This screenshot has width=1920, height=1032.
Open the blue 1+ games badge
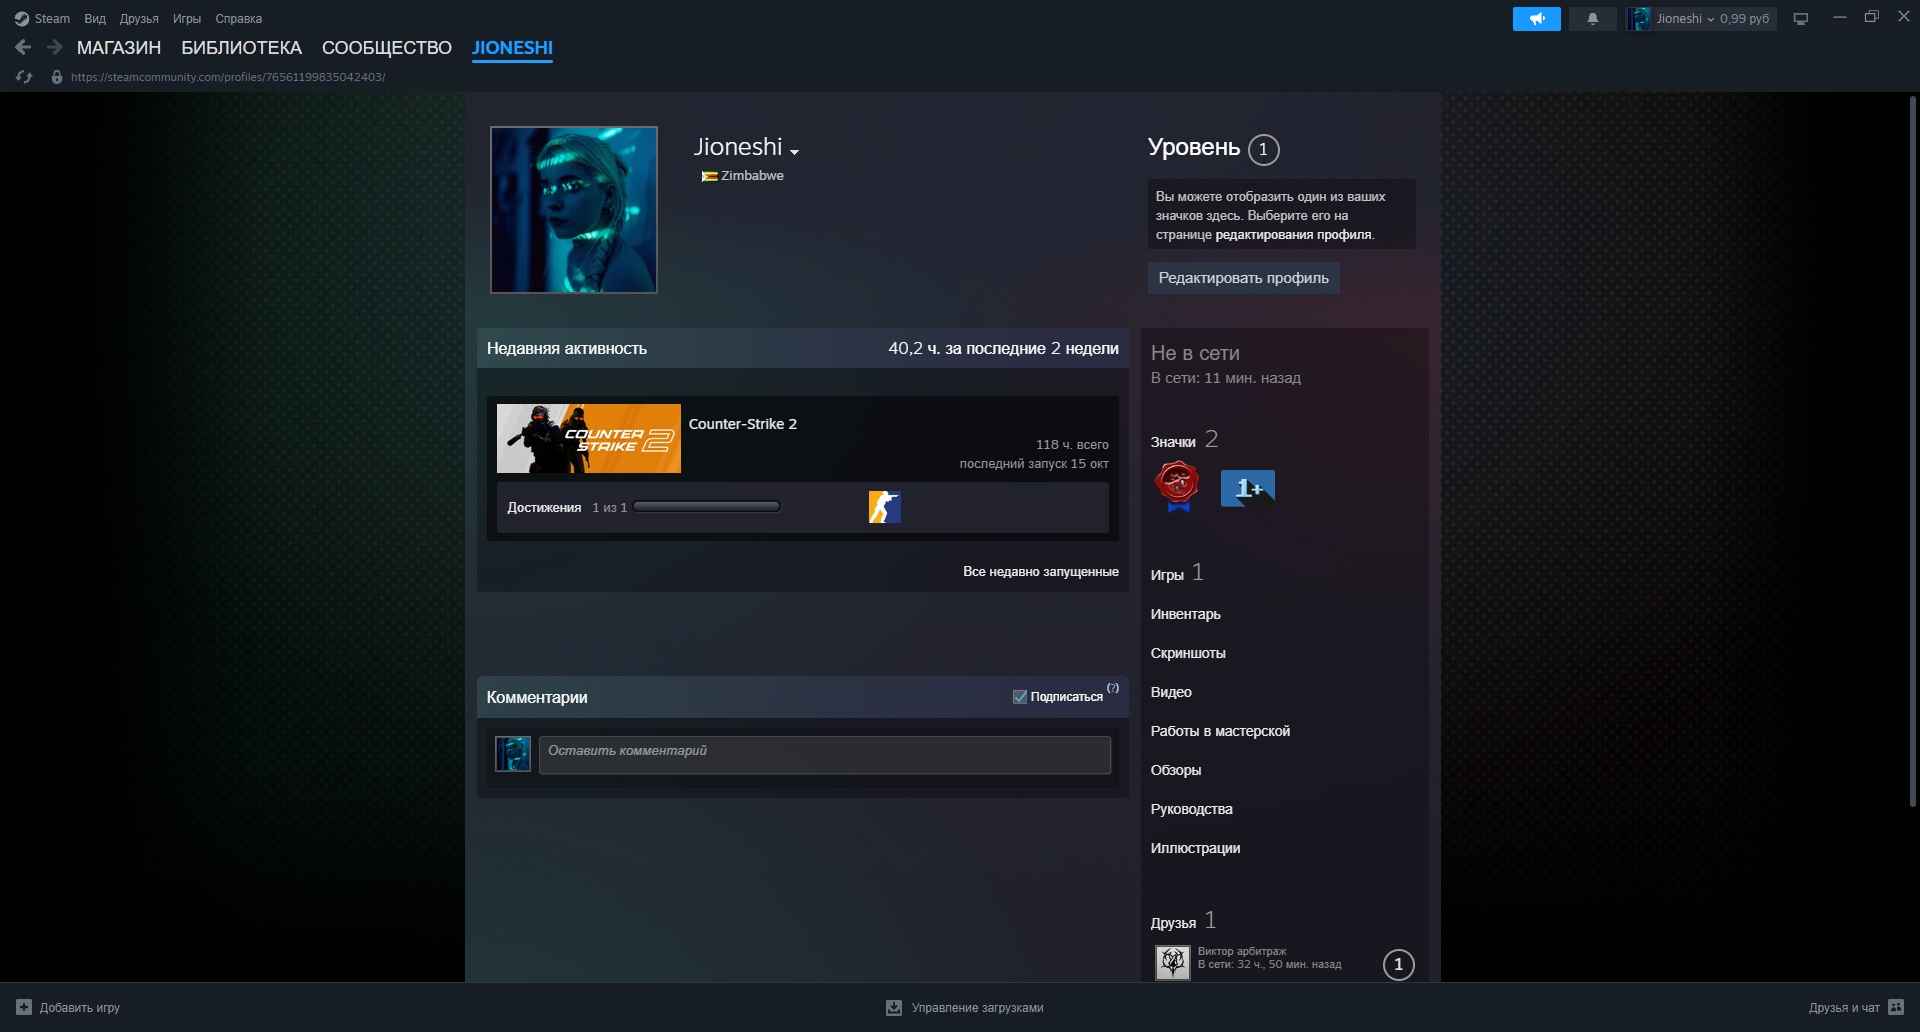tap(1247, 488)
